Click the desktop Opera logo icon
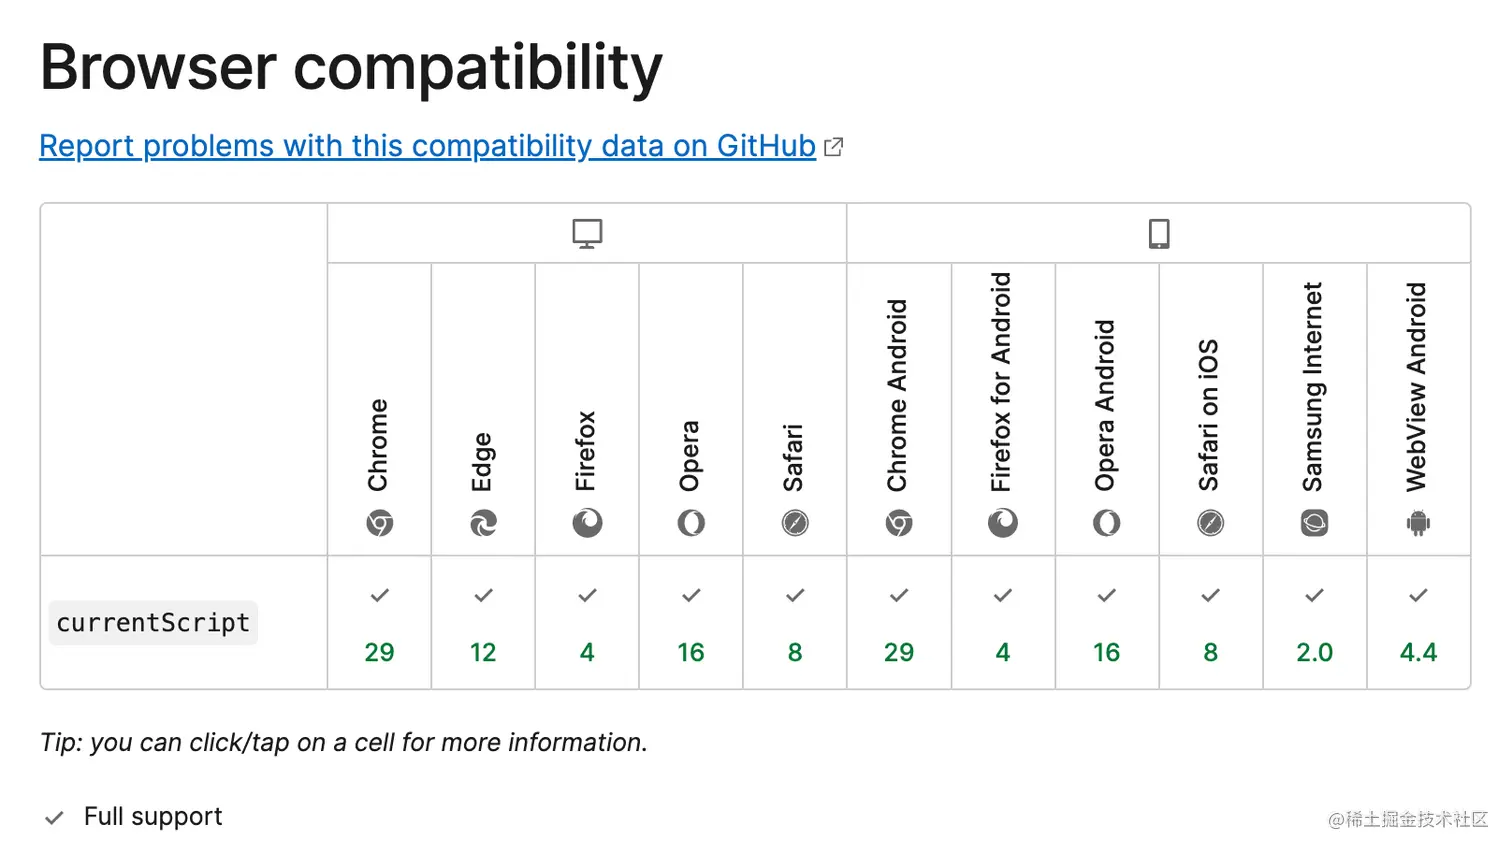 pos(691,523)
